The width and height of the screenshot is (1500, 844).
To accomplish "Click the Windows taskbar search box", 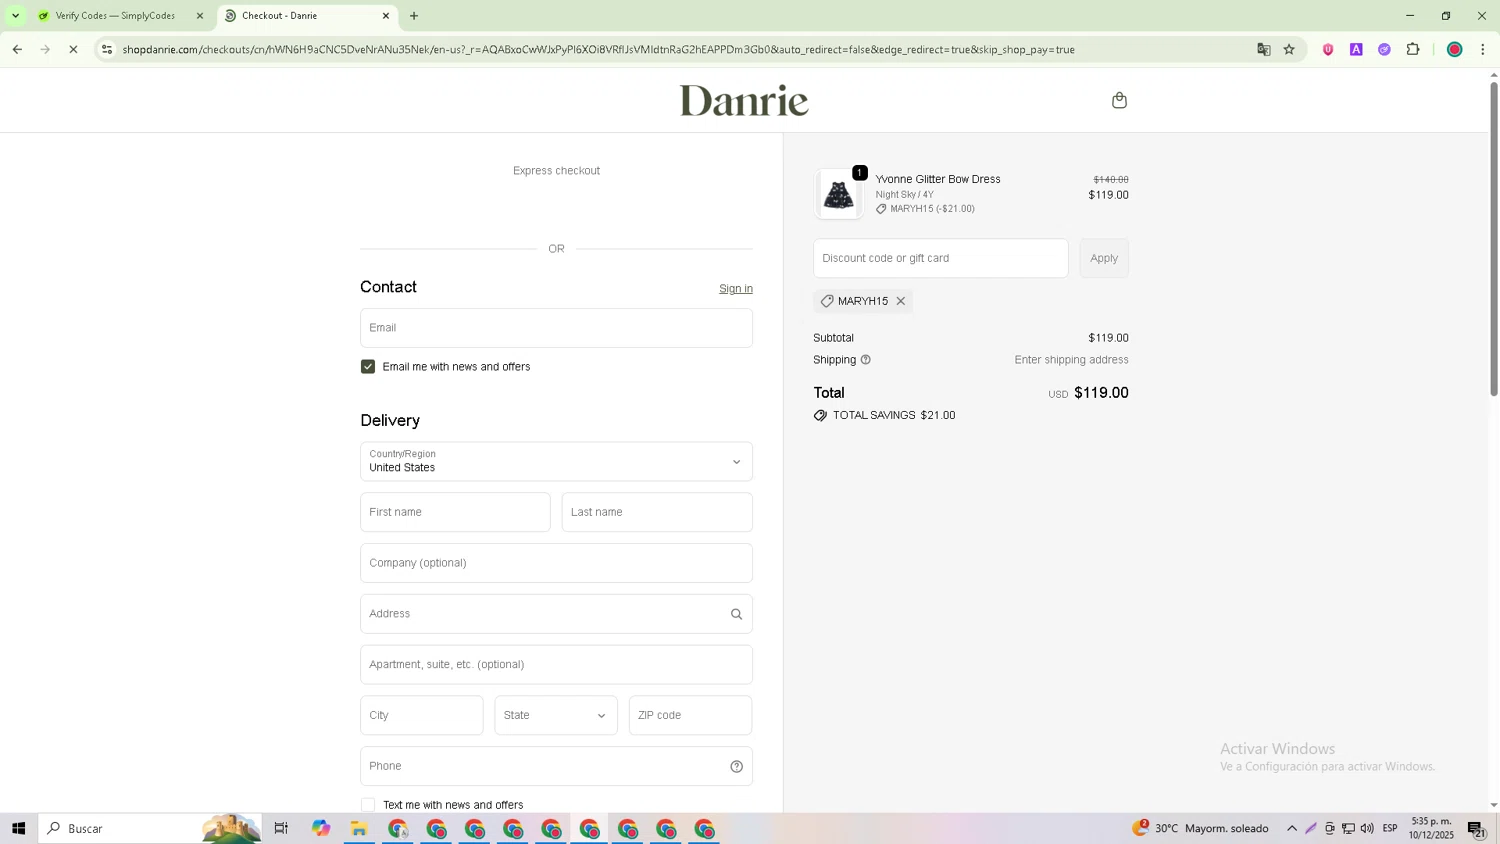I will pyautogui.click(x=150, y=829).
